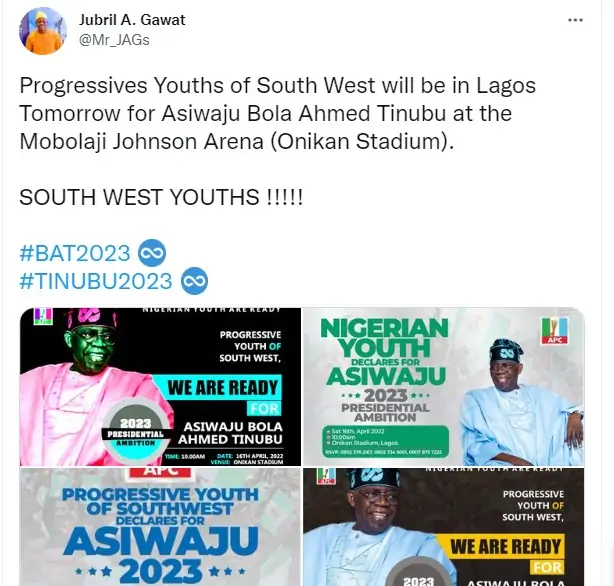Click the infinity emoji beside #TINUBU2023
The image size is (614, 586).
(194, 281)
